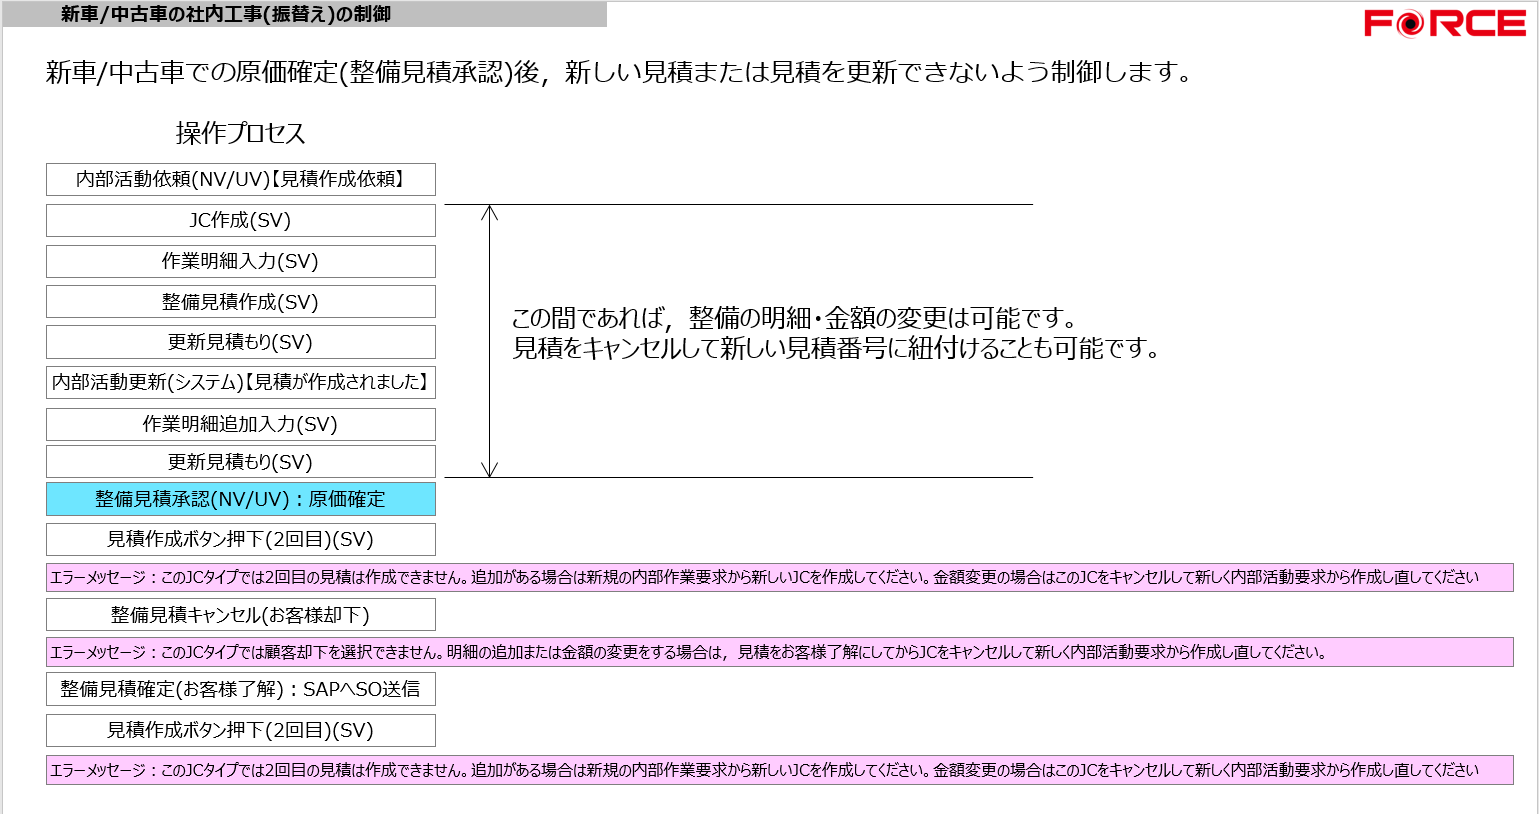Click the 整備見積キャンセル(お客様却下) box

(240, 615)
